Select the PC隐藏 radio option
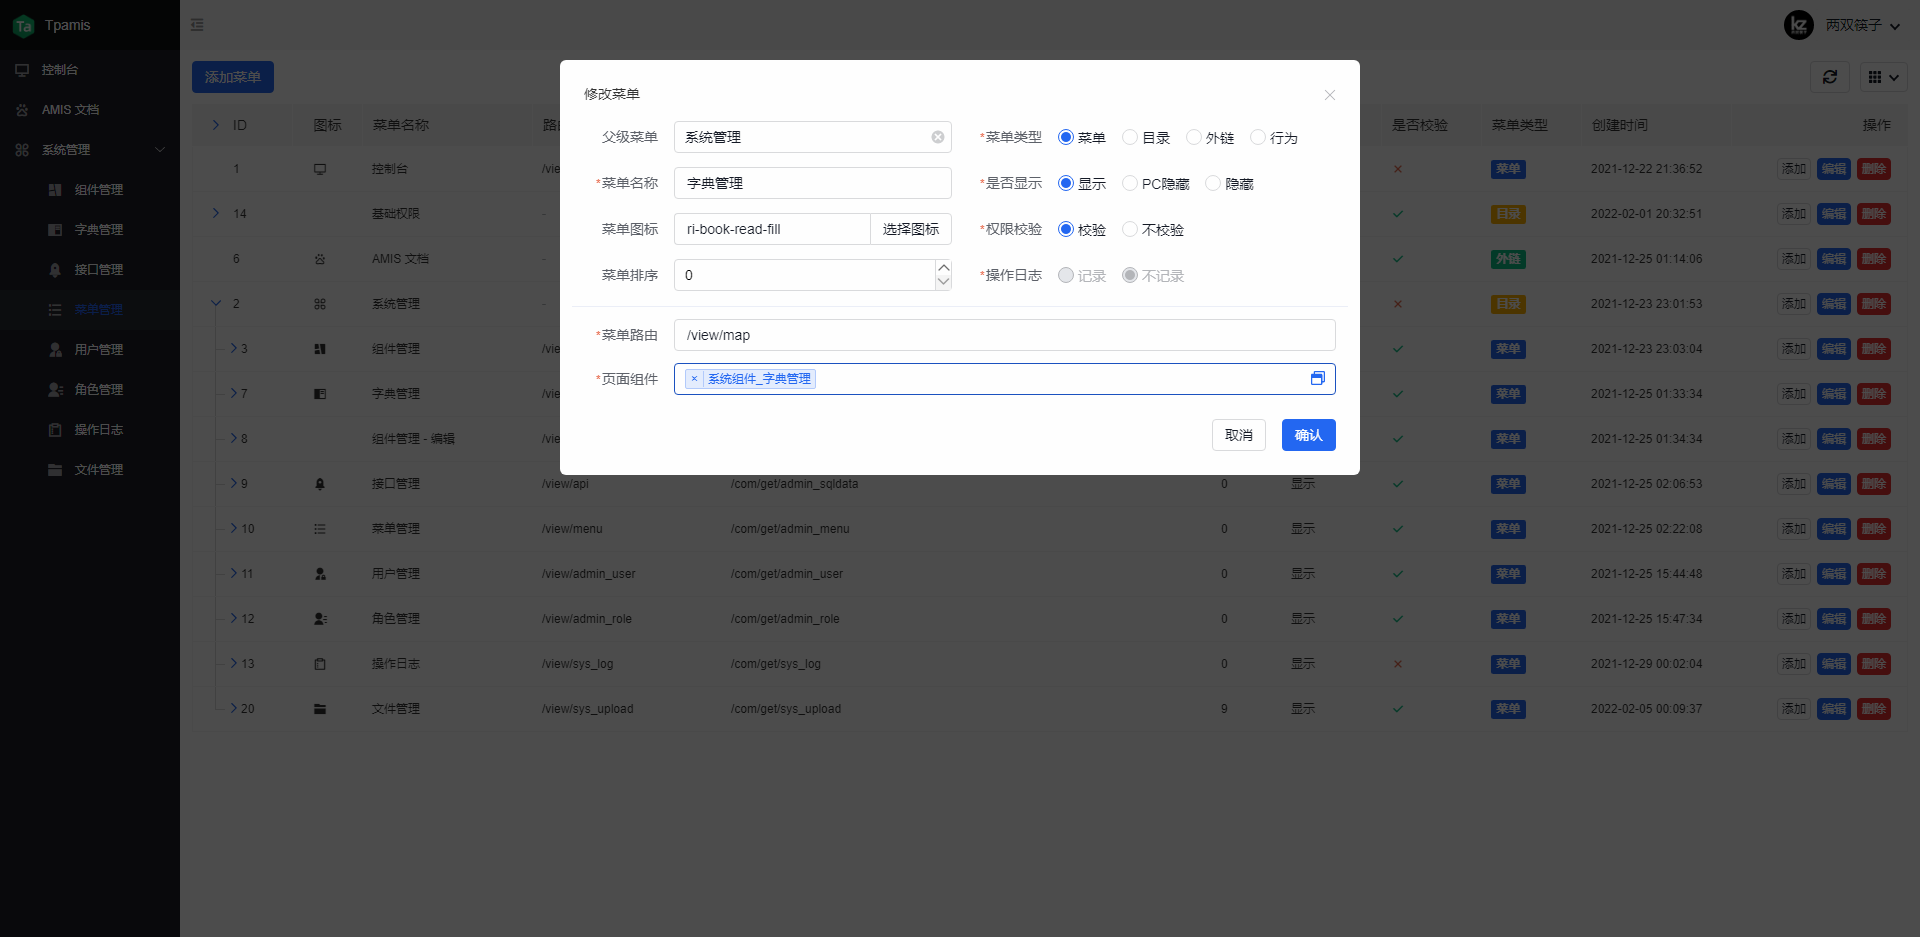The height and width of the screenshot is (937, 1920). [1130, 183]
